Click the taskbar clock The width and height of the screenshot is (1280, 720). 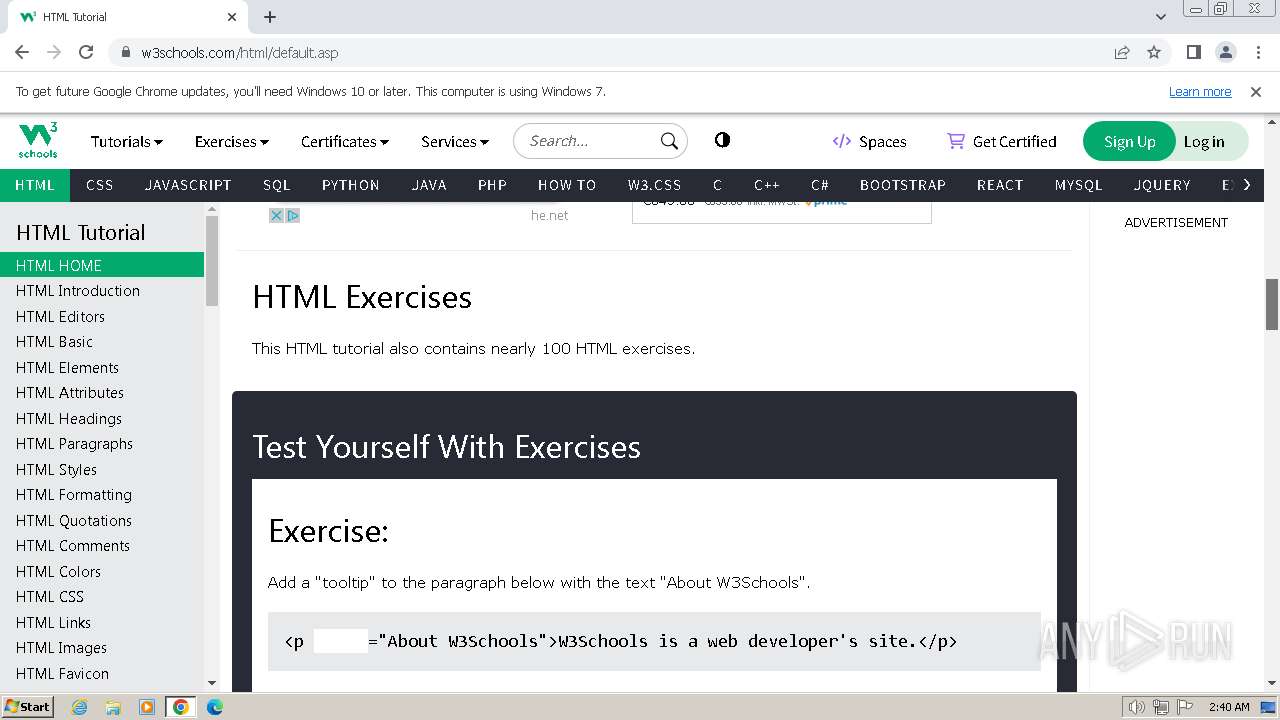pos(1229,707)
